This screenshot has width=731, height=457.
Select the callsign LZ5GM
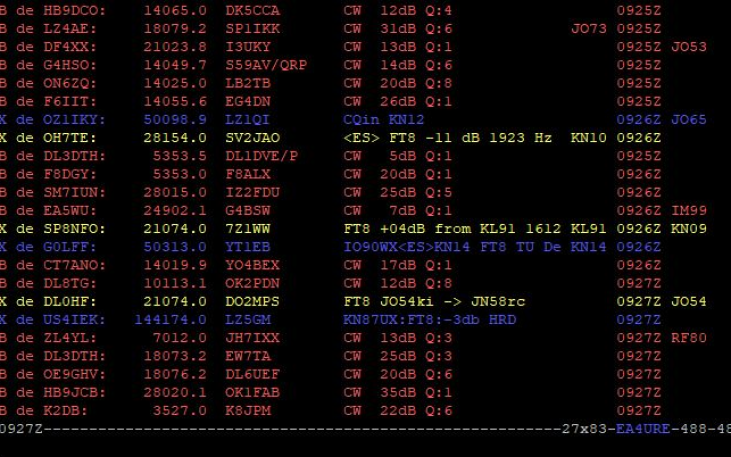248,319
